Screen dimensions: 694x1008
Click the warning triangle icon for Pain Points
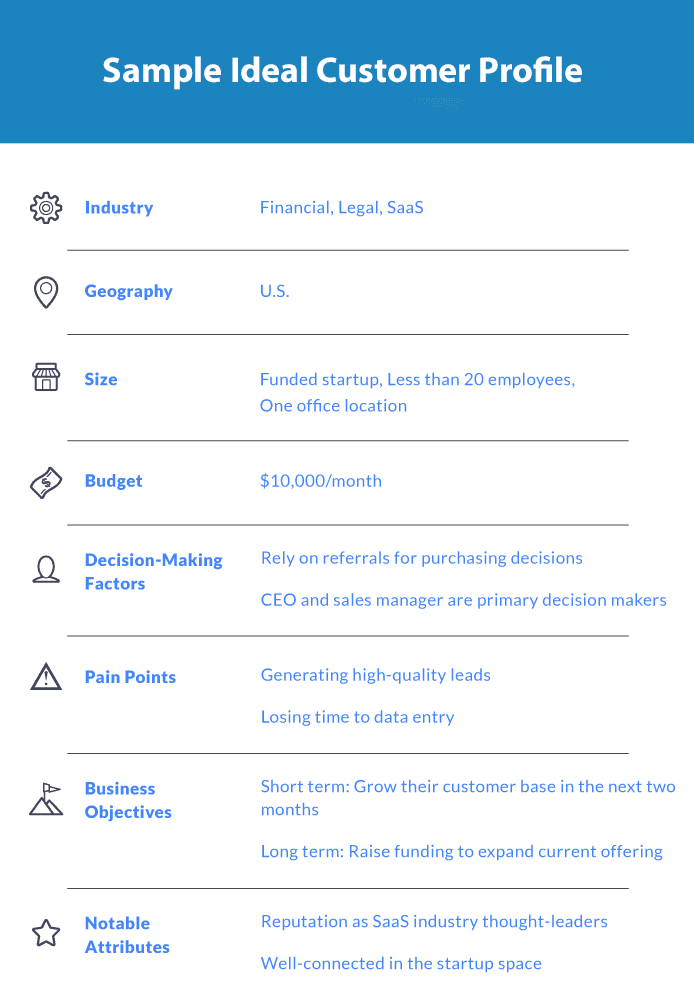point(46,676)
